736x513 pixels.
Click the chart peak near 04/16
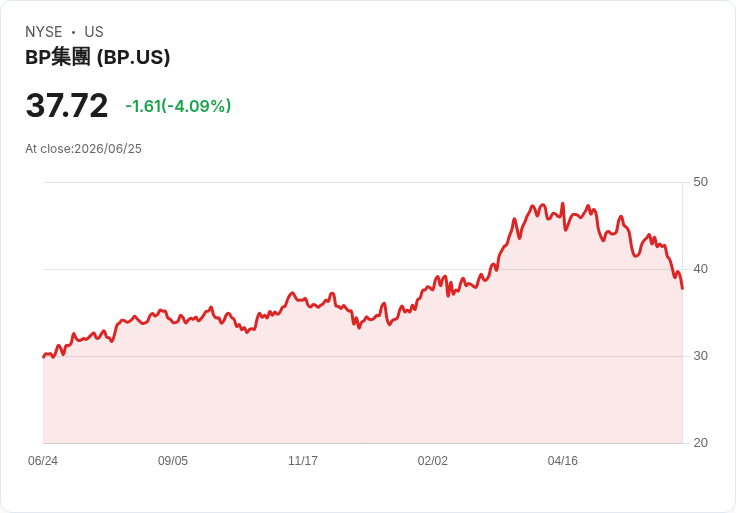tap(563, 204)
